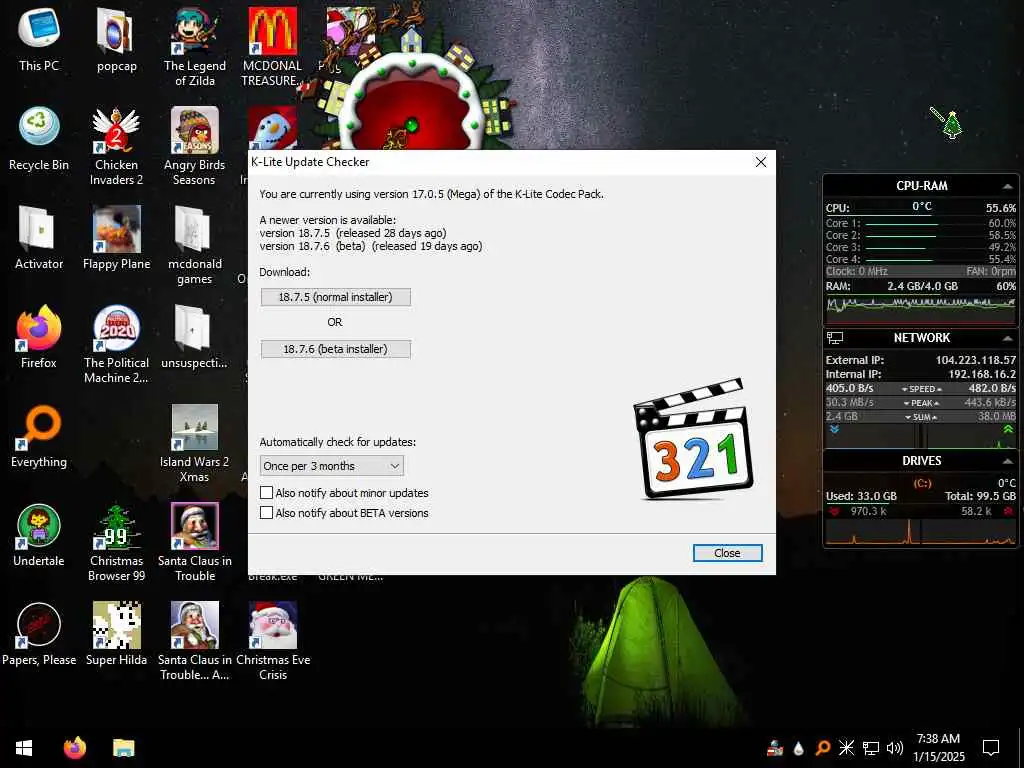The height and width of the screenshot is (768, 1024).
Task: Close the K-Lite Update Checker window
Action: tap(761, 162)
